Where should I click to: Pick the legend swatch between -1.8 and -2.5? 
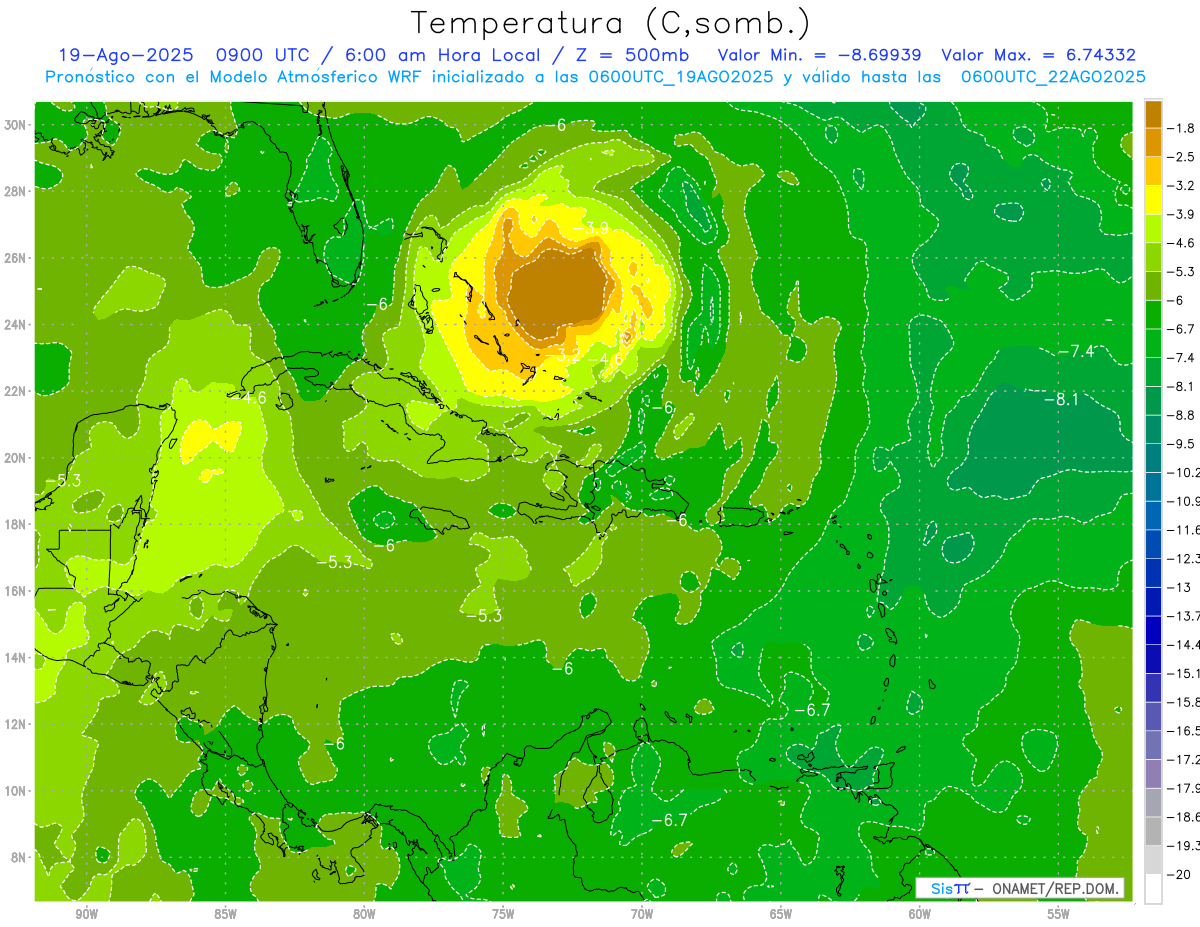point(1153,142)
